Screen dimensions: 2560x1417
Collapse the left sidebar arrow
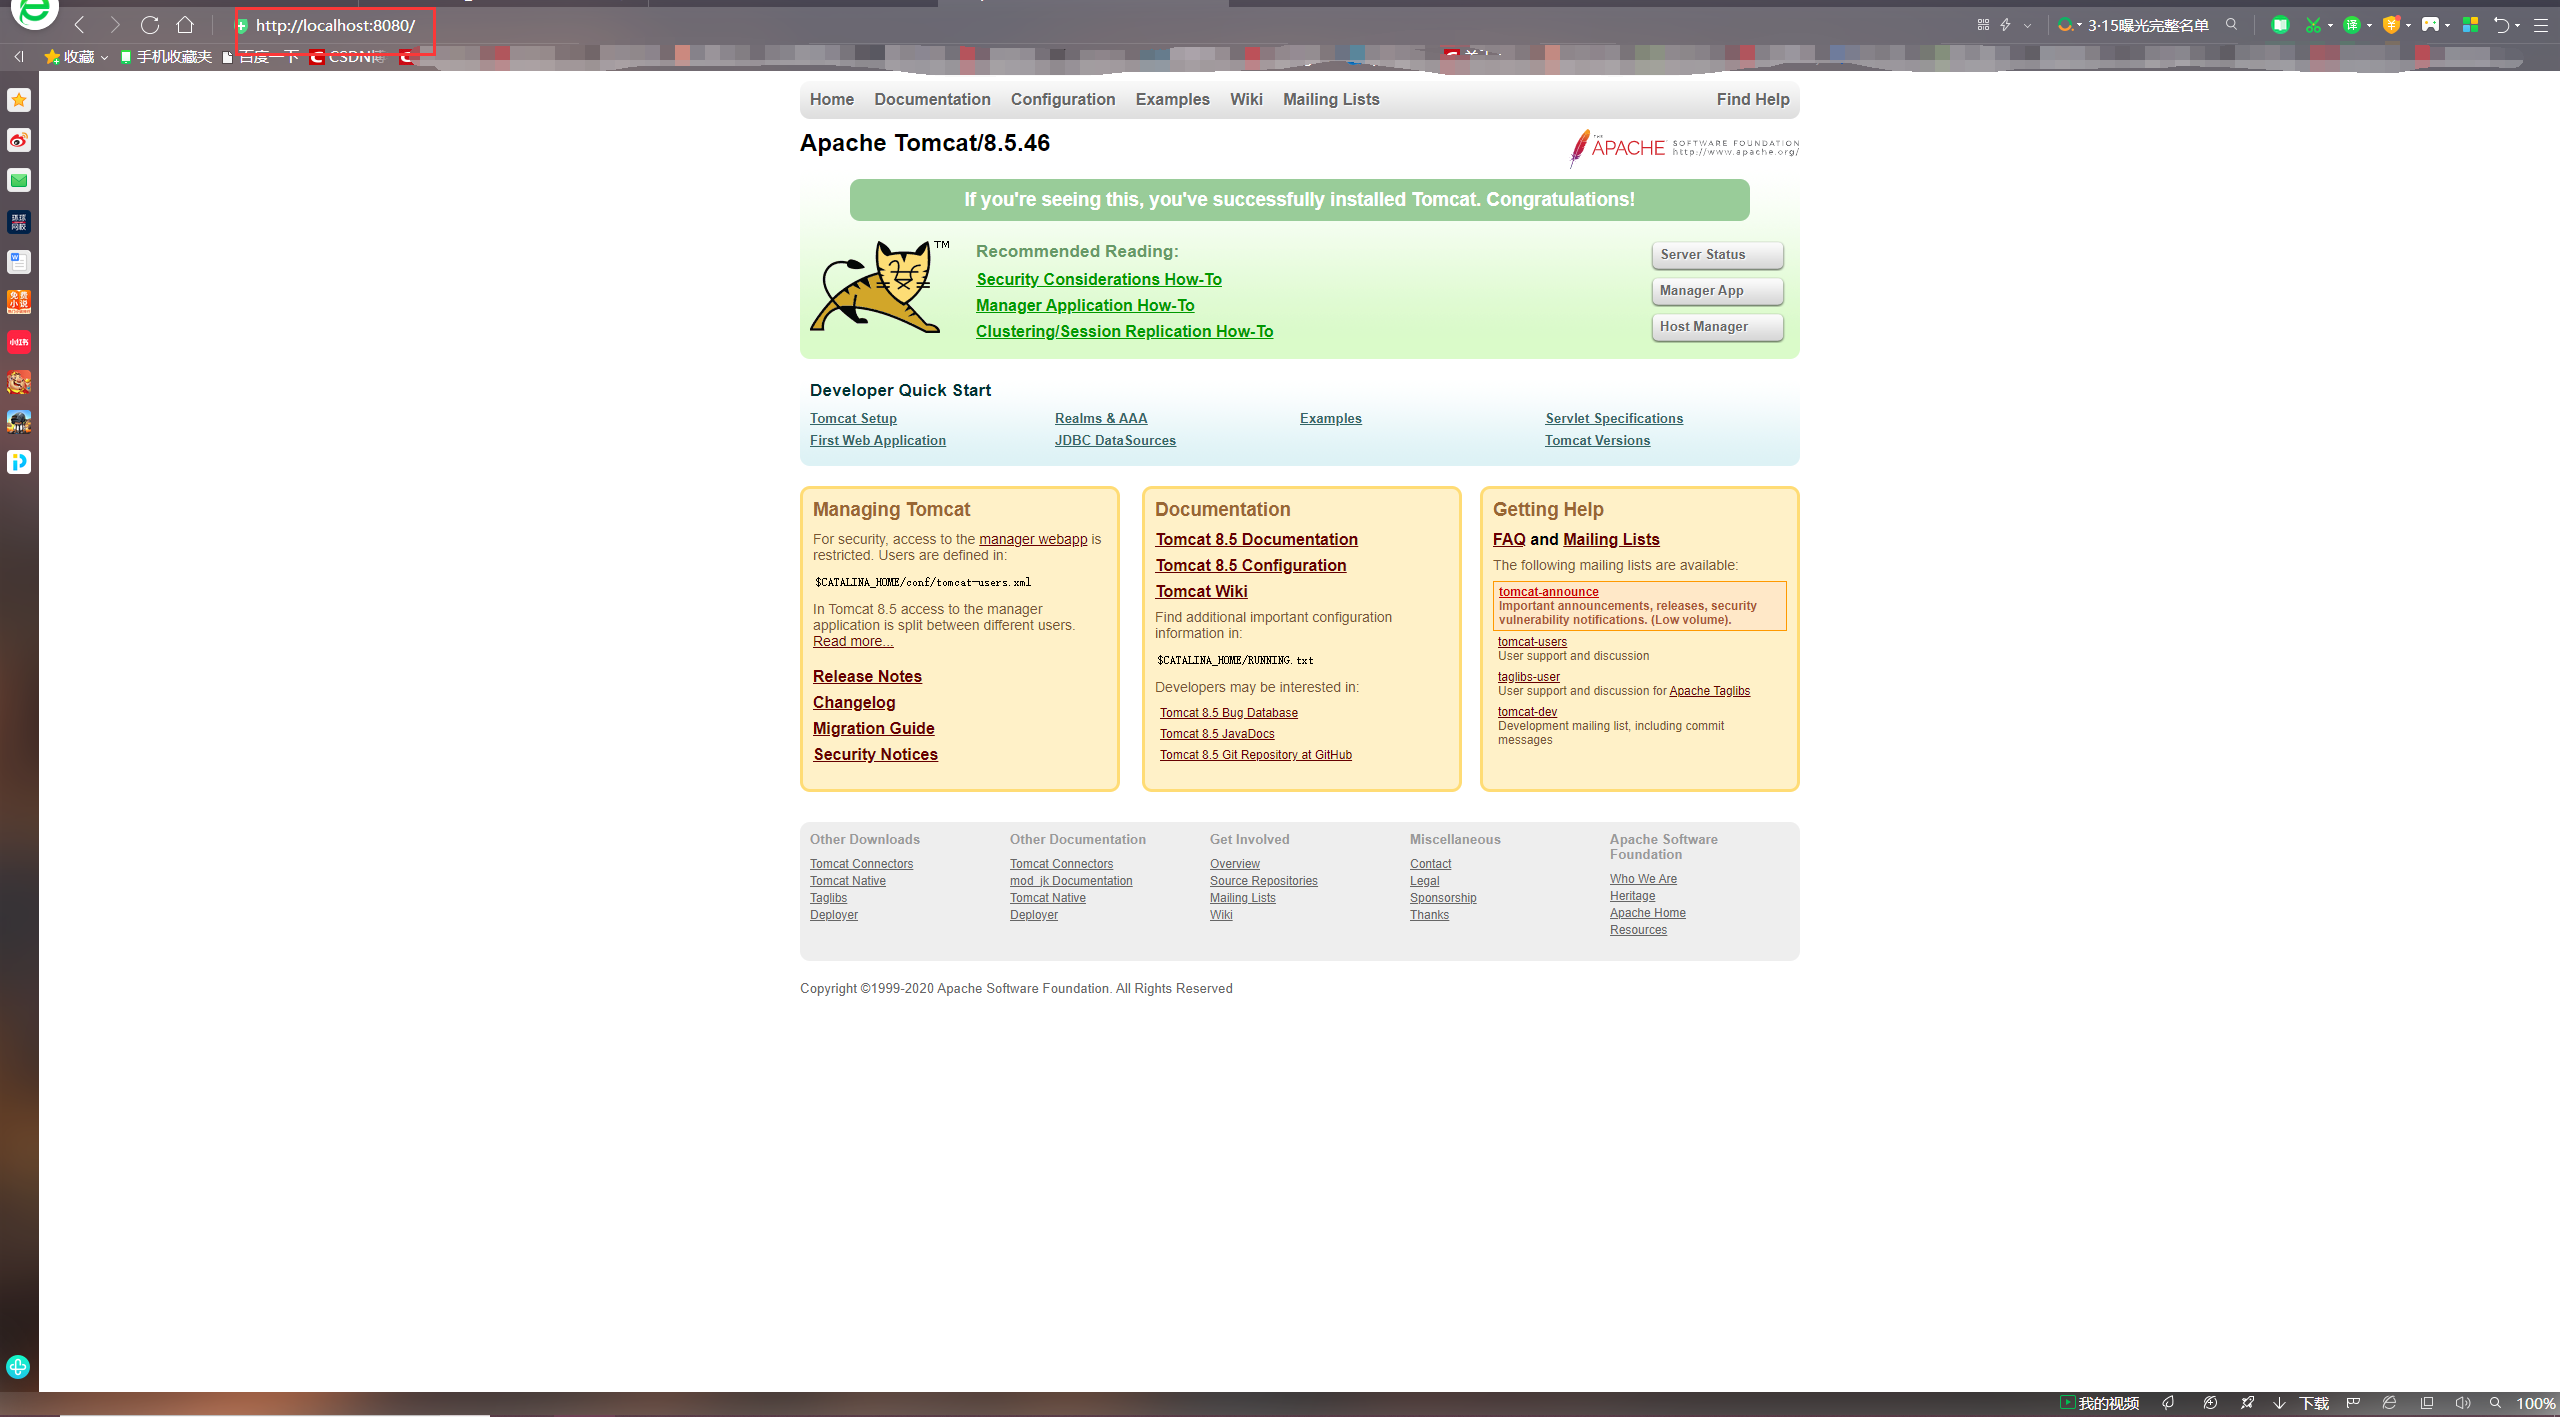click(19, 57)
